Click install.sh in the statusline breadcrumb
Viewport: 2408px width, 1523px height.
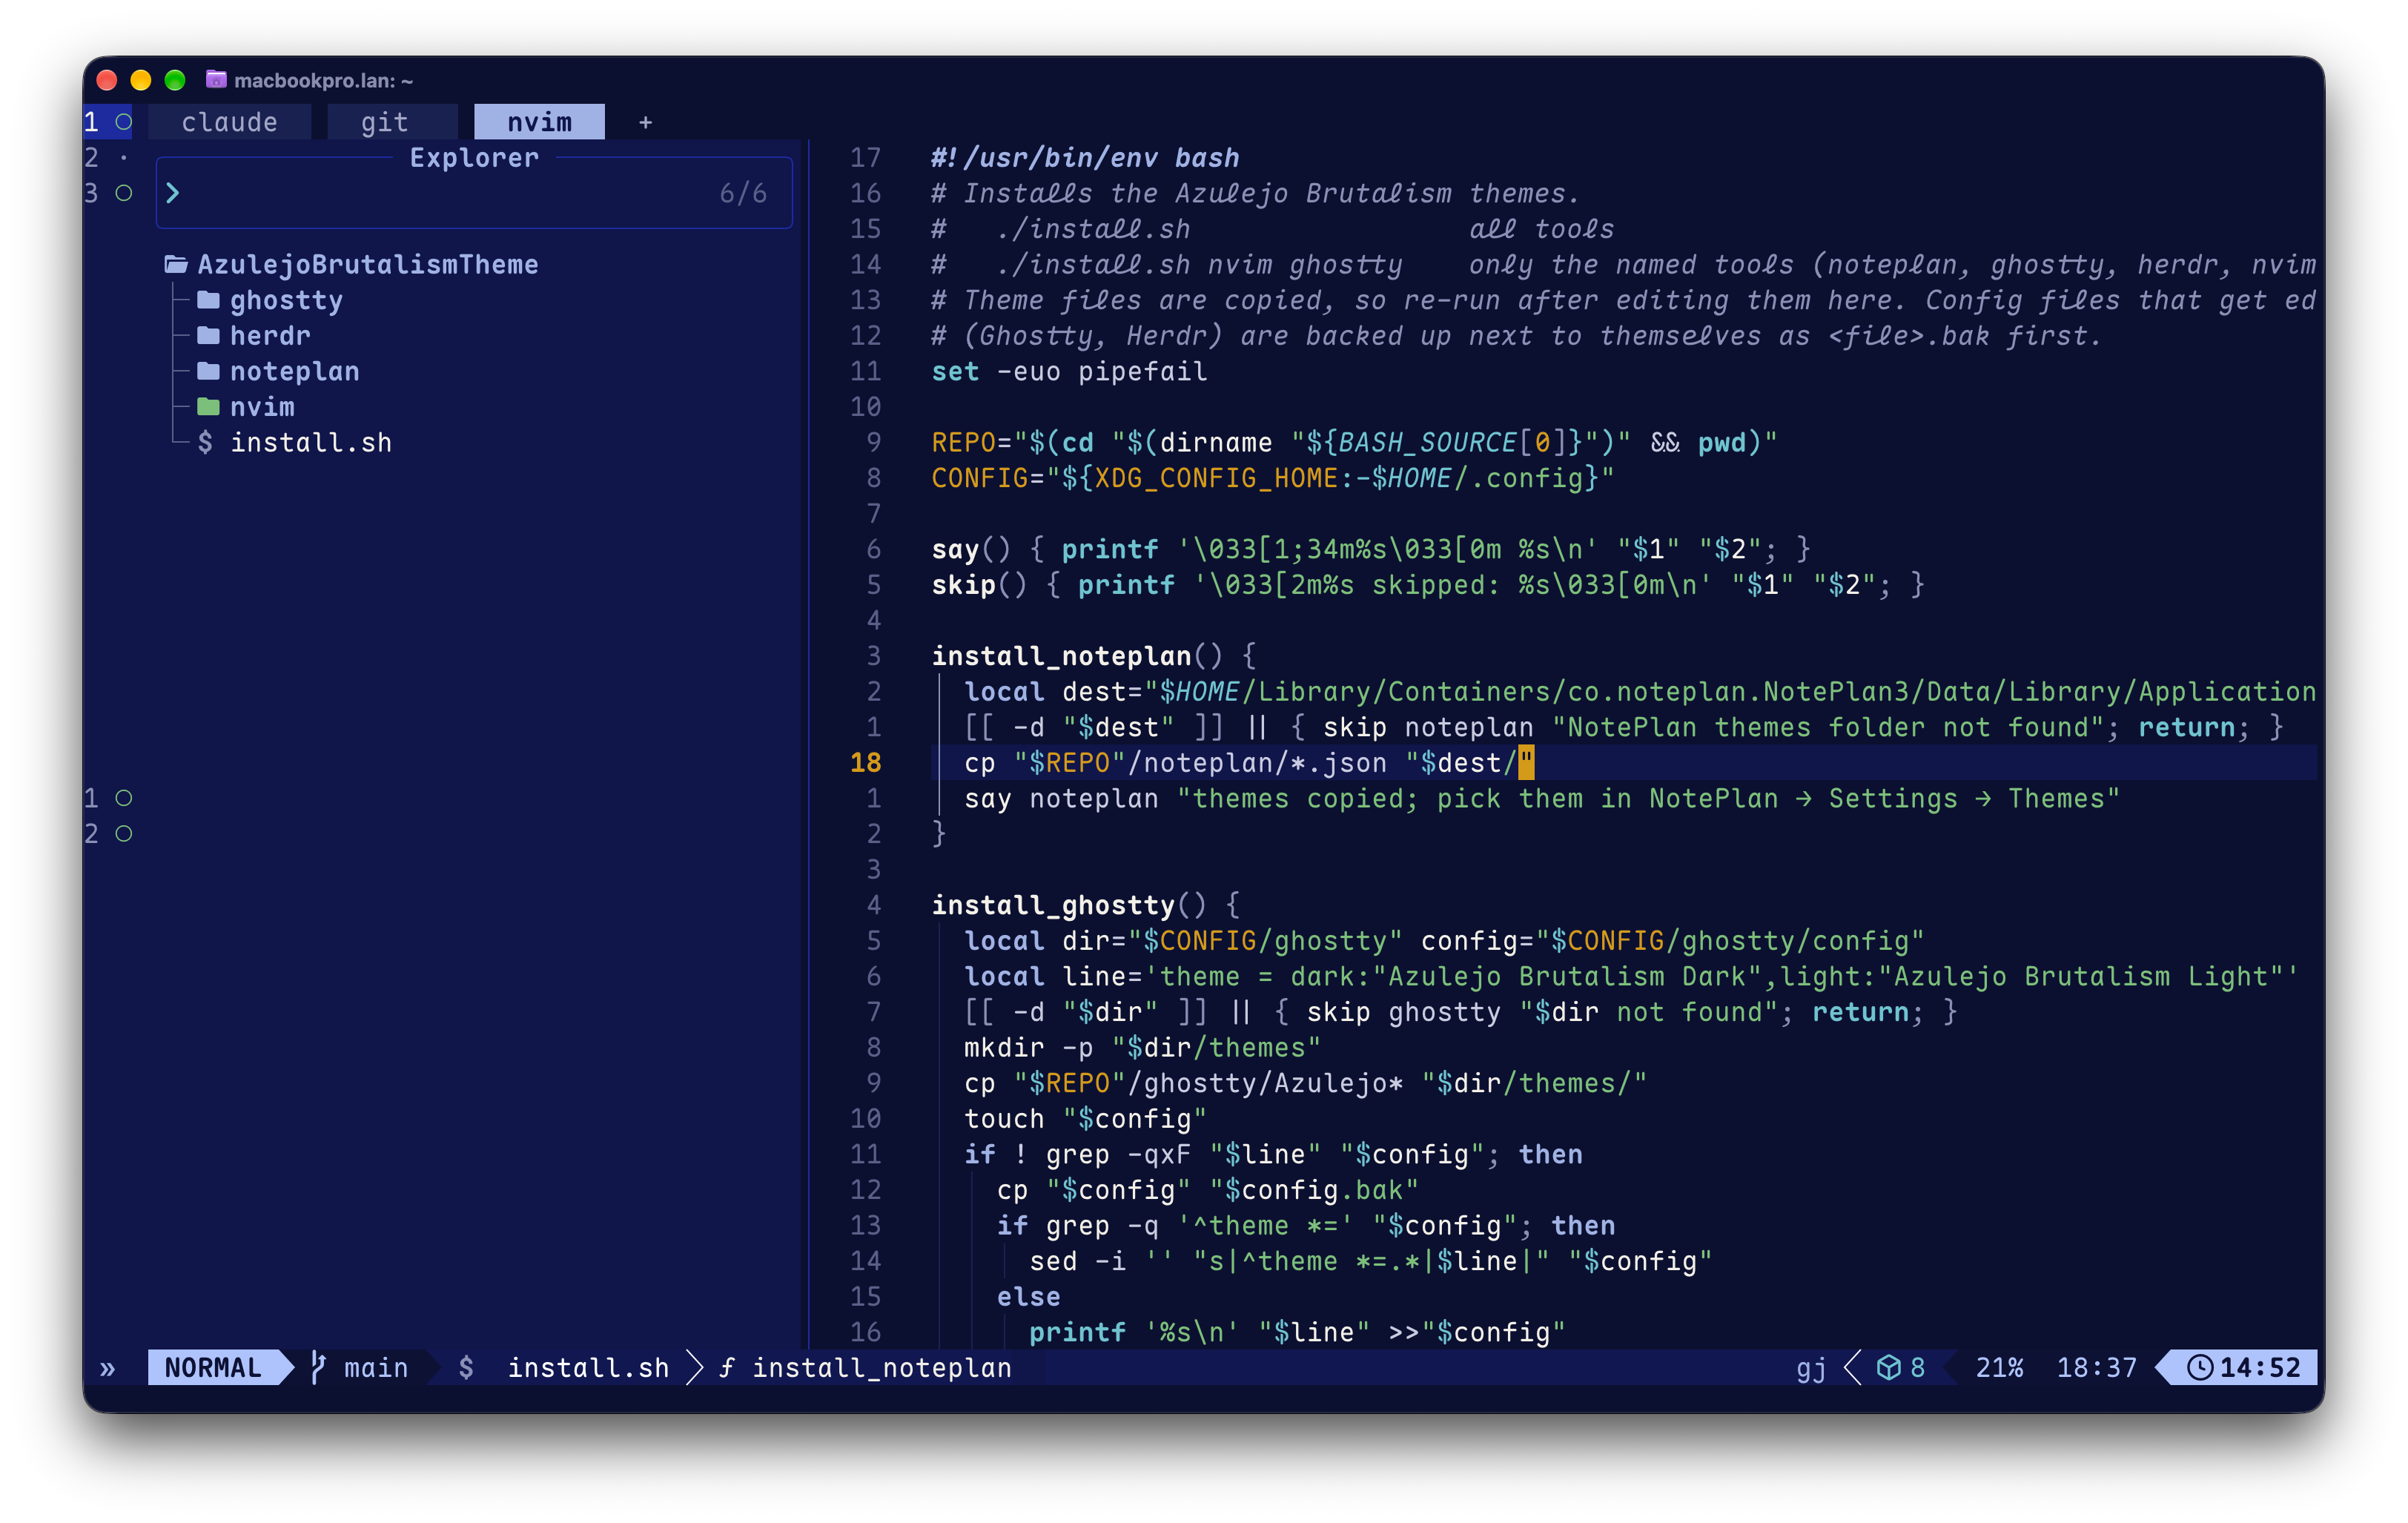pyautogui.click(x=588, y=1367)
